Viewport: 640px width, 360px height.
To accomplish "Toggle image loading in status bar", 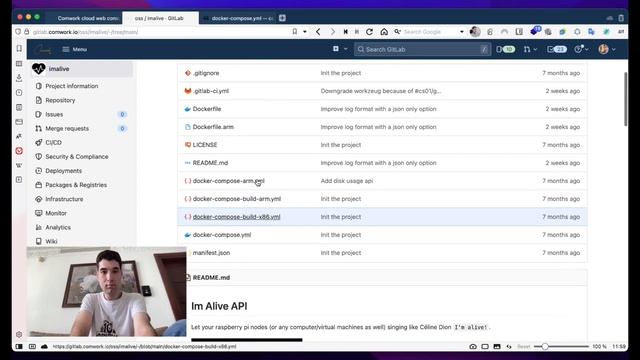I will (497, 347).
